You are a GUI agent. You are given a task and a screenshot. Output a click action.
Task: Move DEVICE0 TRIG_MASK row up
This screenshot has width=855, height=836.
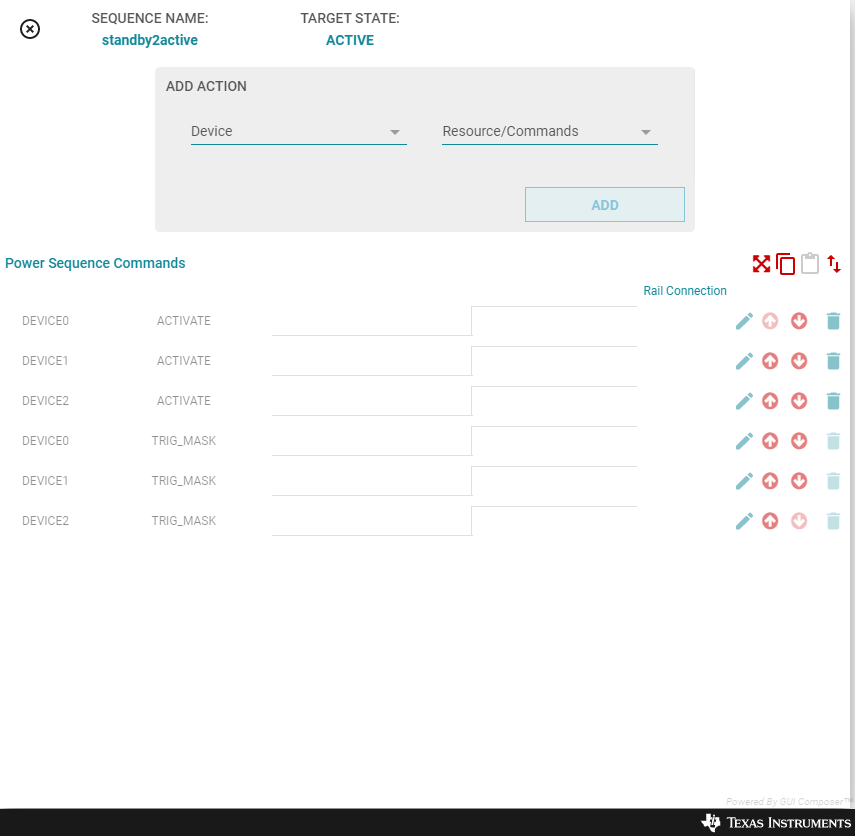[x=770, y=441]
